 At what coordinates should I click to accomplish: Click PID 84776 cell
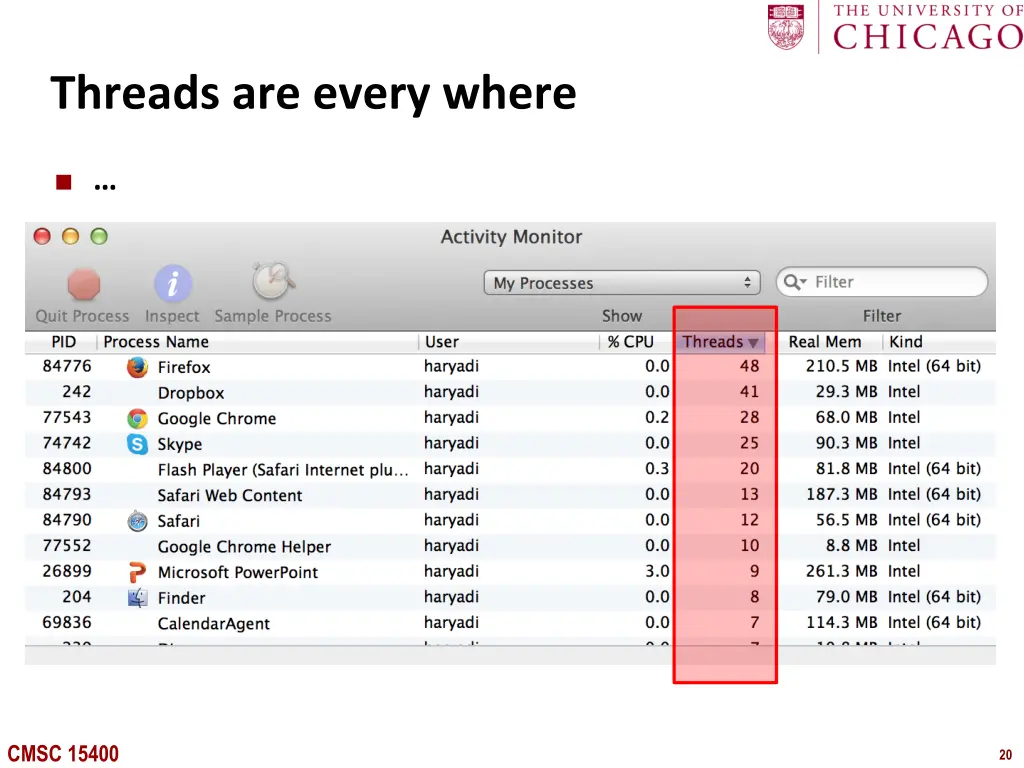pos(67,366)
